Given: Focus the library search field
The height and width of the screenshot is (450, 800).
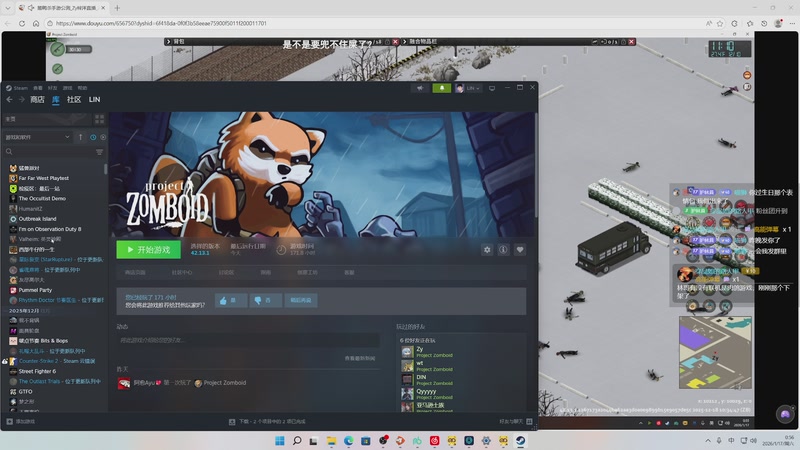Looking at the screenshot, I should pyautogui.click(x=48, y=152).
